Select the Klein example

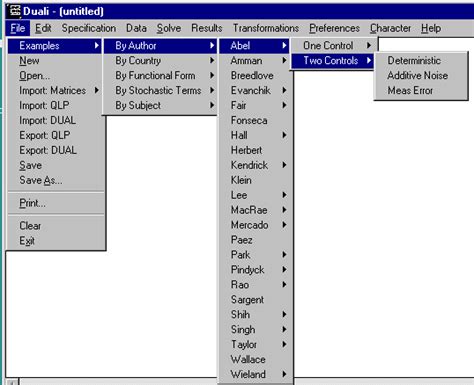(256, 180)
